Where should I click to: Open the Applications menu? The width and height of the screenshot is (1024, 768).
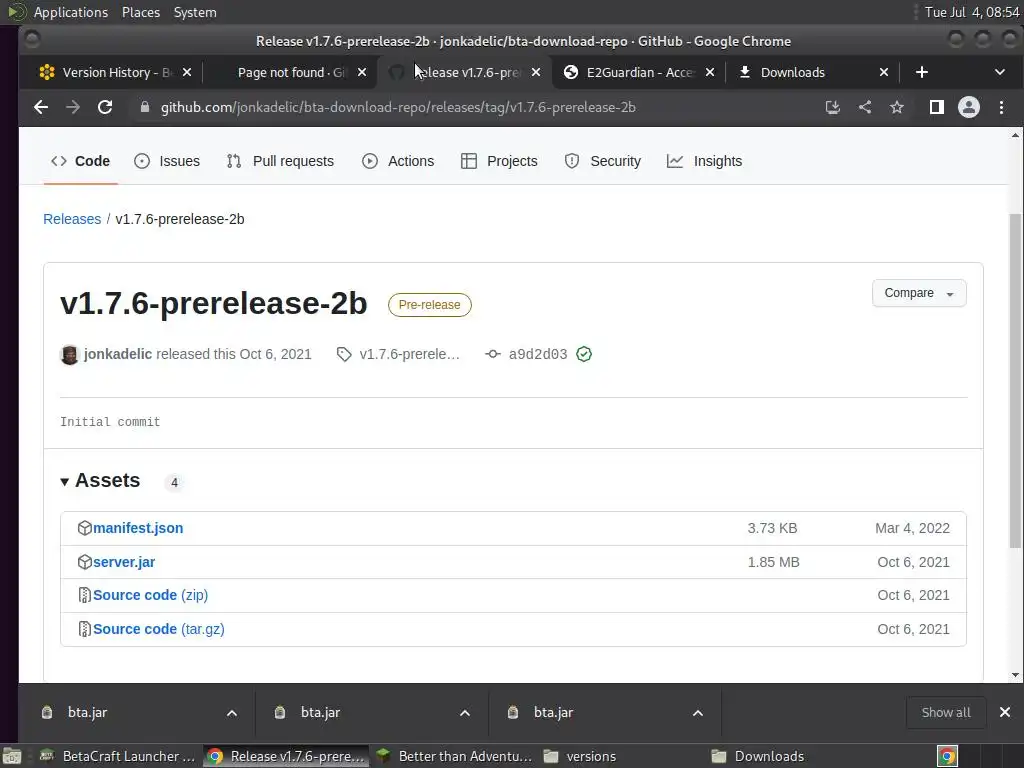pos(71,12)
